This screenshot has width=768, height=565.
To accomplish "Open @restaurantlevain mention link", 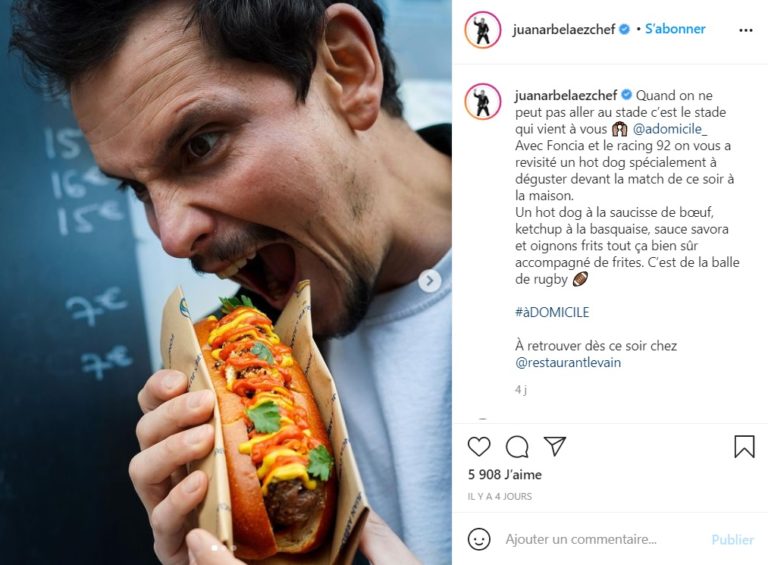I will (568, 362).
